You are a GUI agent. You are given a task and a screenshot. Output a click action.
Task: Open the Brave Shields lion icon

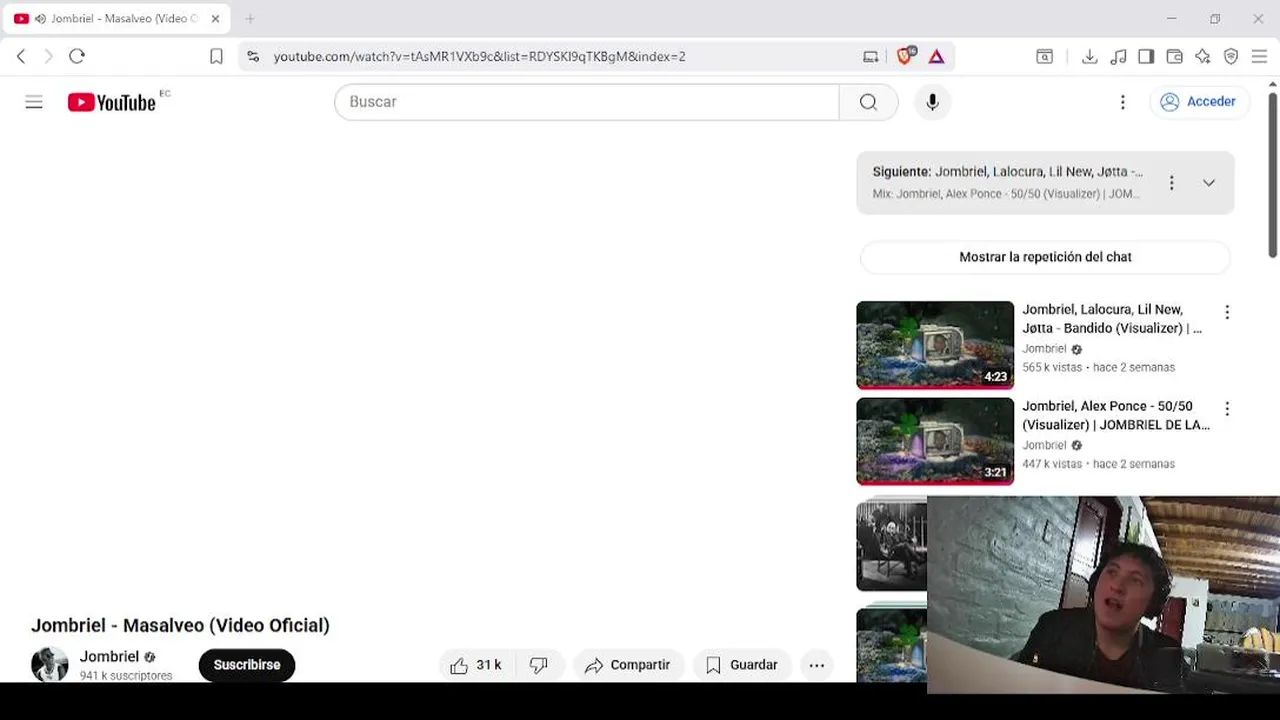906,56
